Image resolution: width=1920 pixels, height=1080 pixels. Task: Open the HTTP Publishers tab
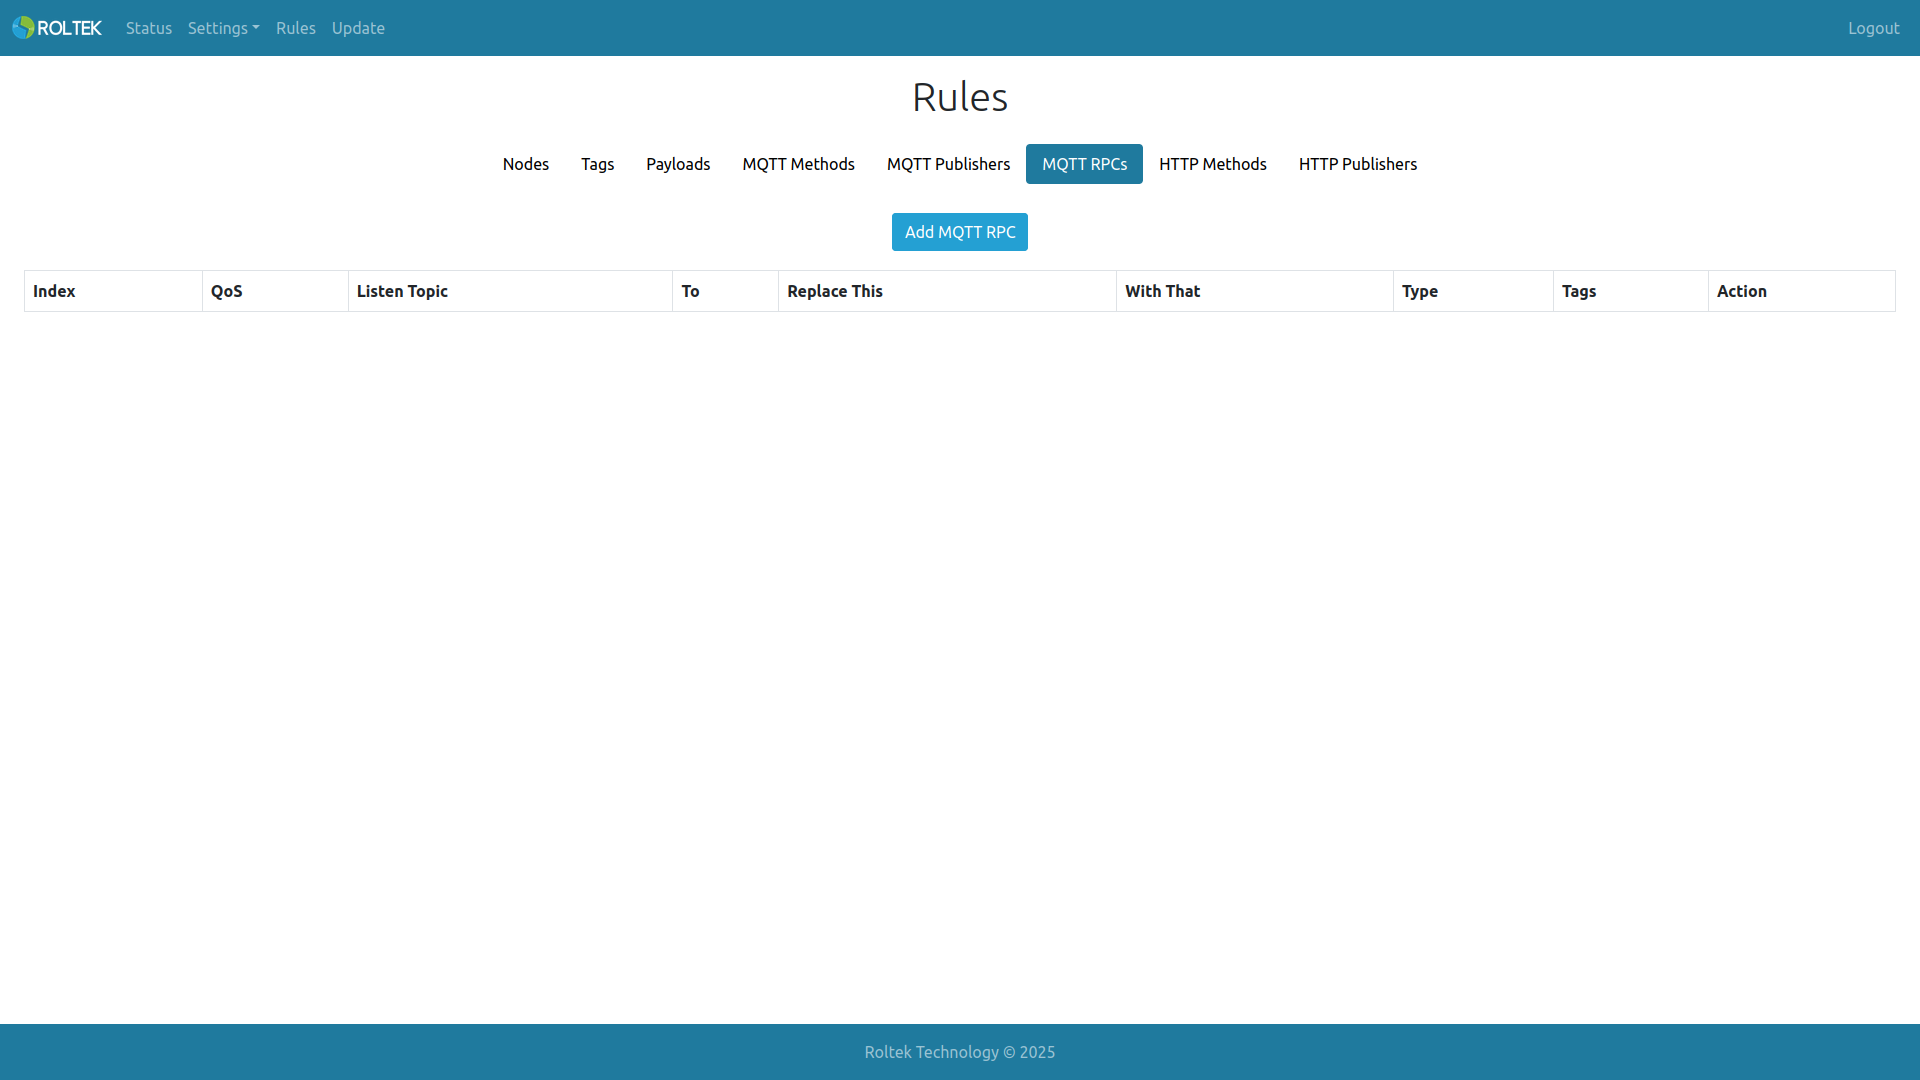(x=1358, y=164)
